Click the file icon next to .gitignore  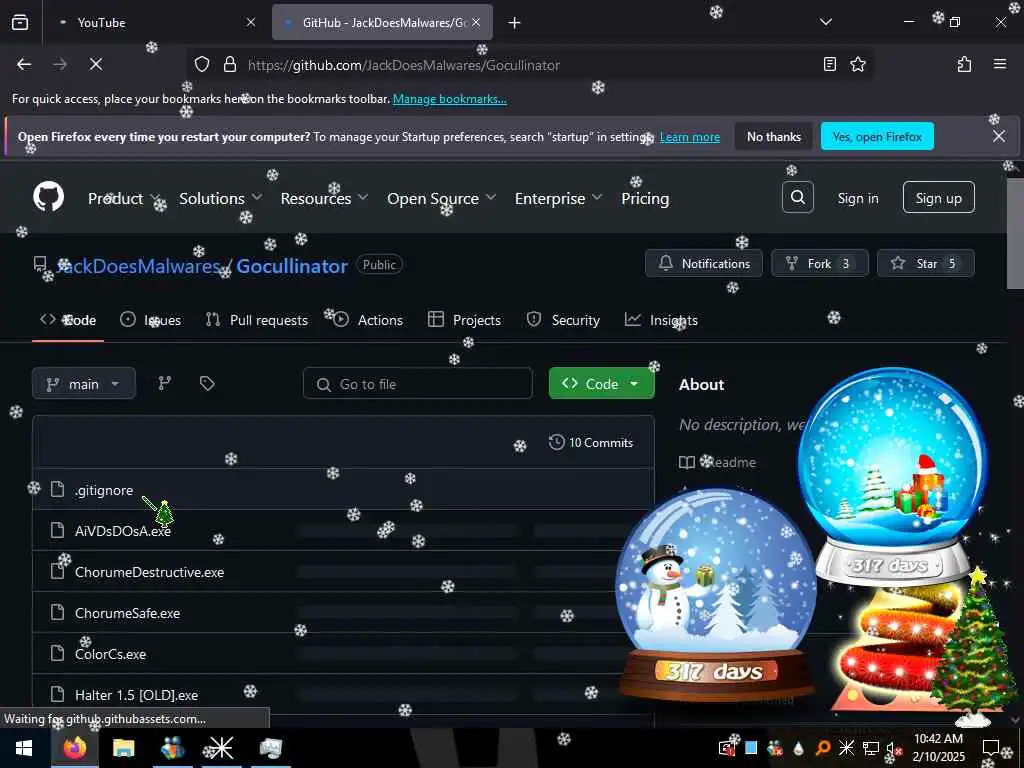pos(57,489)
